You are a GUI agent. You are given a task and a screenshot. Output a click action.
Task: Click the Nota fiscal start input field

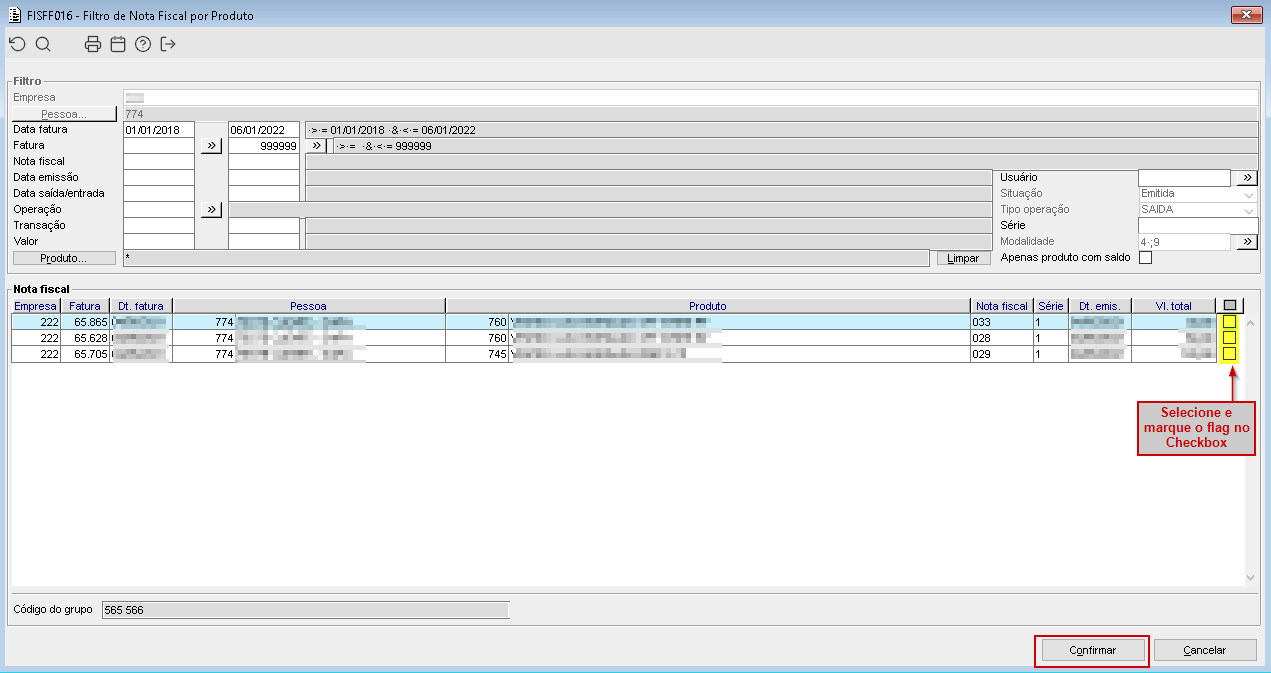(x=159, y=161)
